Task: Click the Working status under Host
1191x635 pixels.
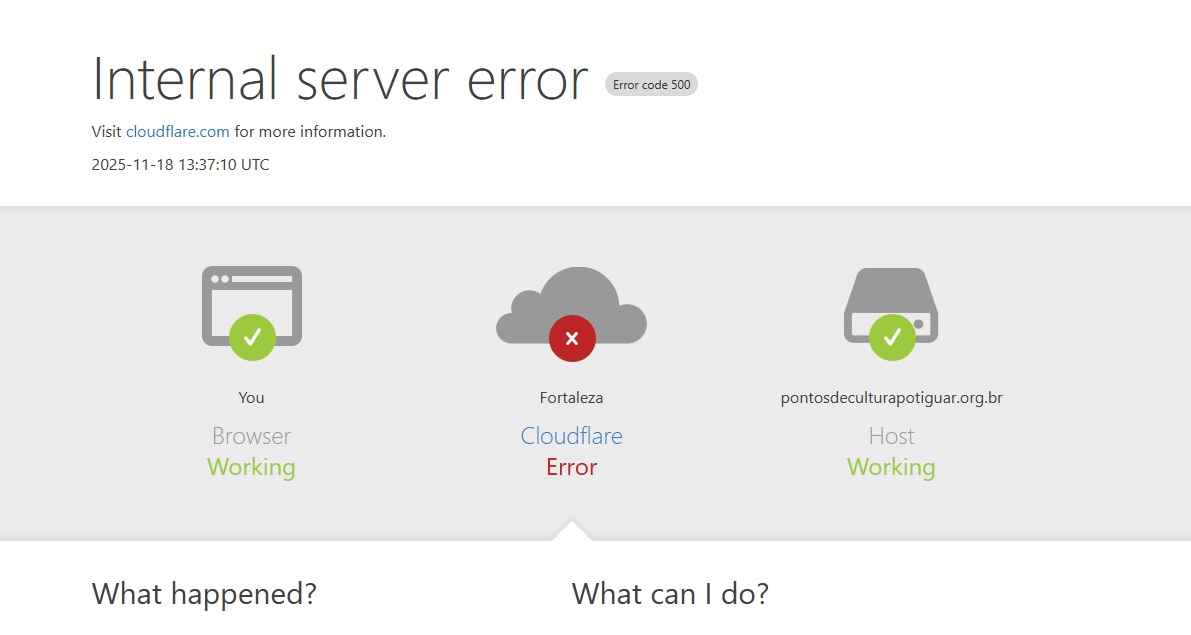Action: tap(891, 467)
